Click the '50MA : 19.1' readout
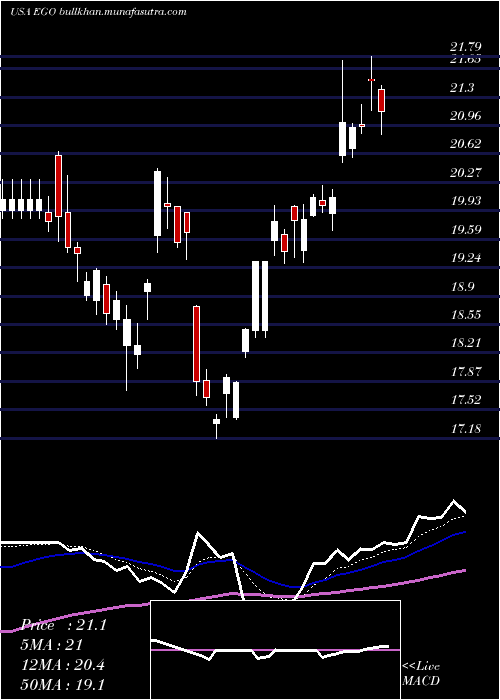The width and height of the screenshot is (500, 700). 63,684
